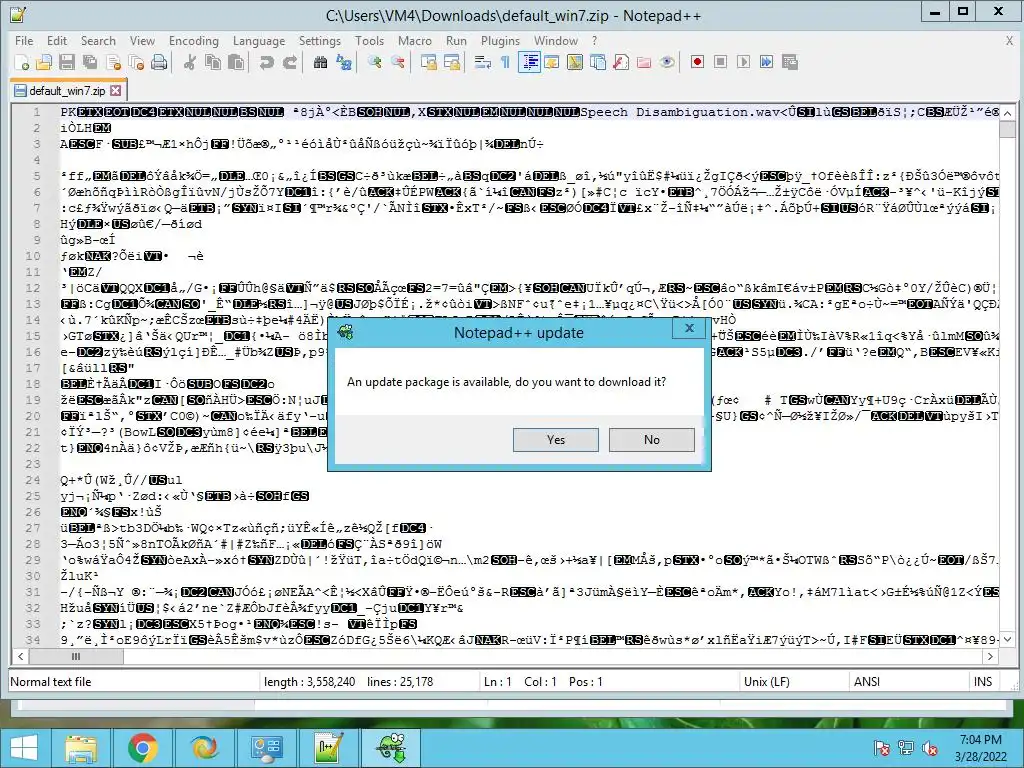This screenshot has width=1024, height=768.
Task: Click the Save All toolbar icon
Action: [x=89, y=62]
